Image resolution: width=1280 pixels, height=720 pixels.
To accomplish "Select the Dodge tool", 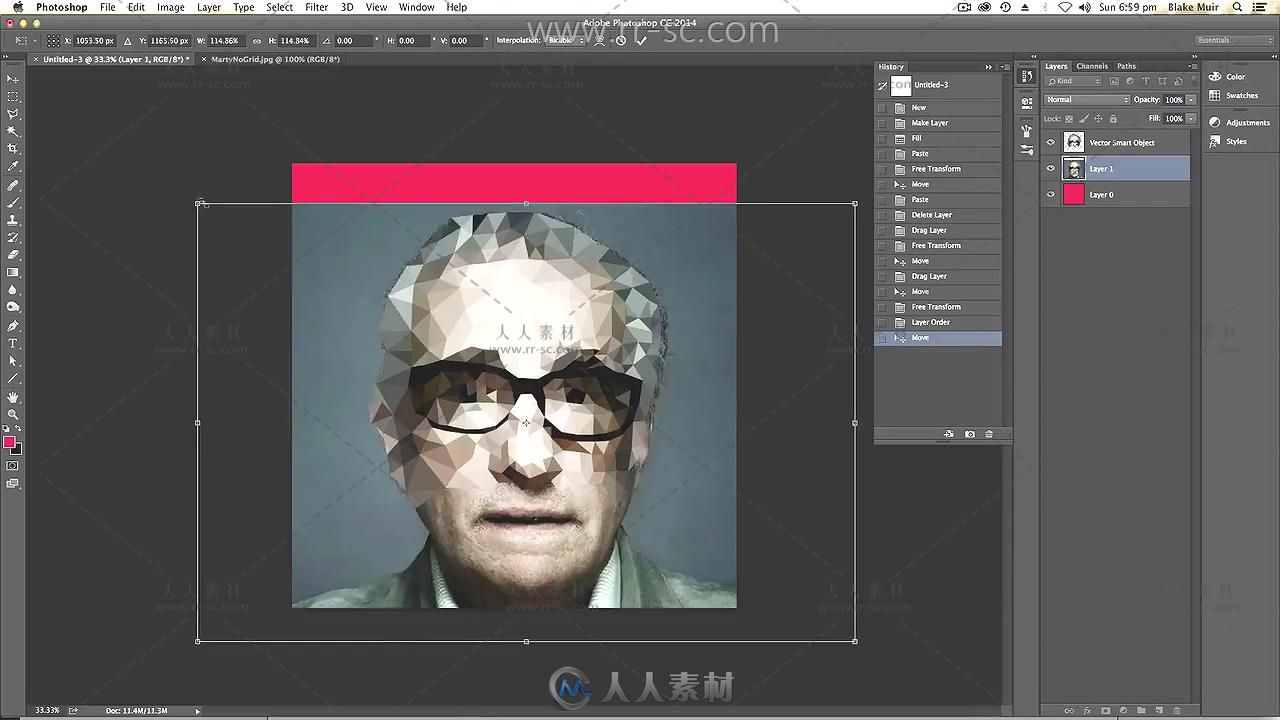I will pyautogui.click(x=13, y=307).
